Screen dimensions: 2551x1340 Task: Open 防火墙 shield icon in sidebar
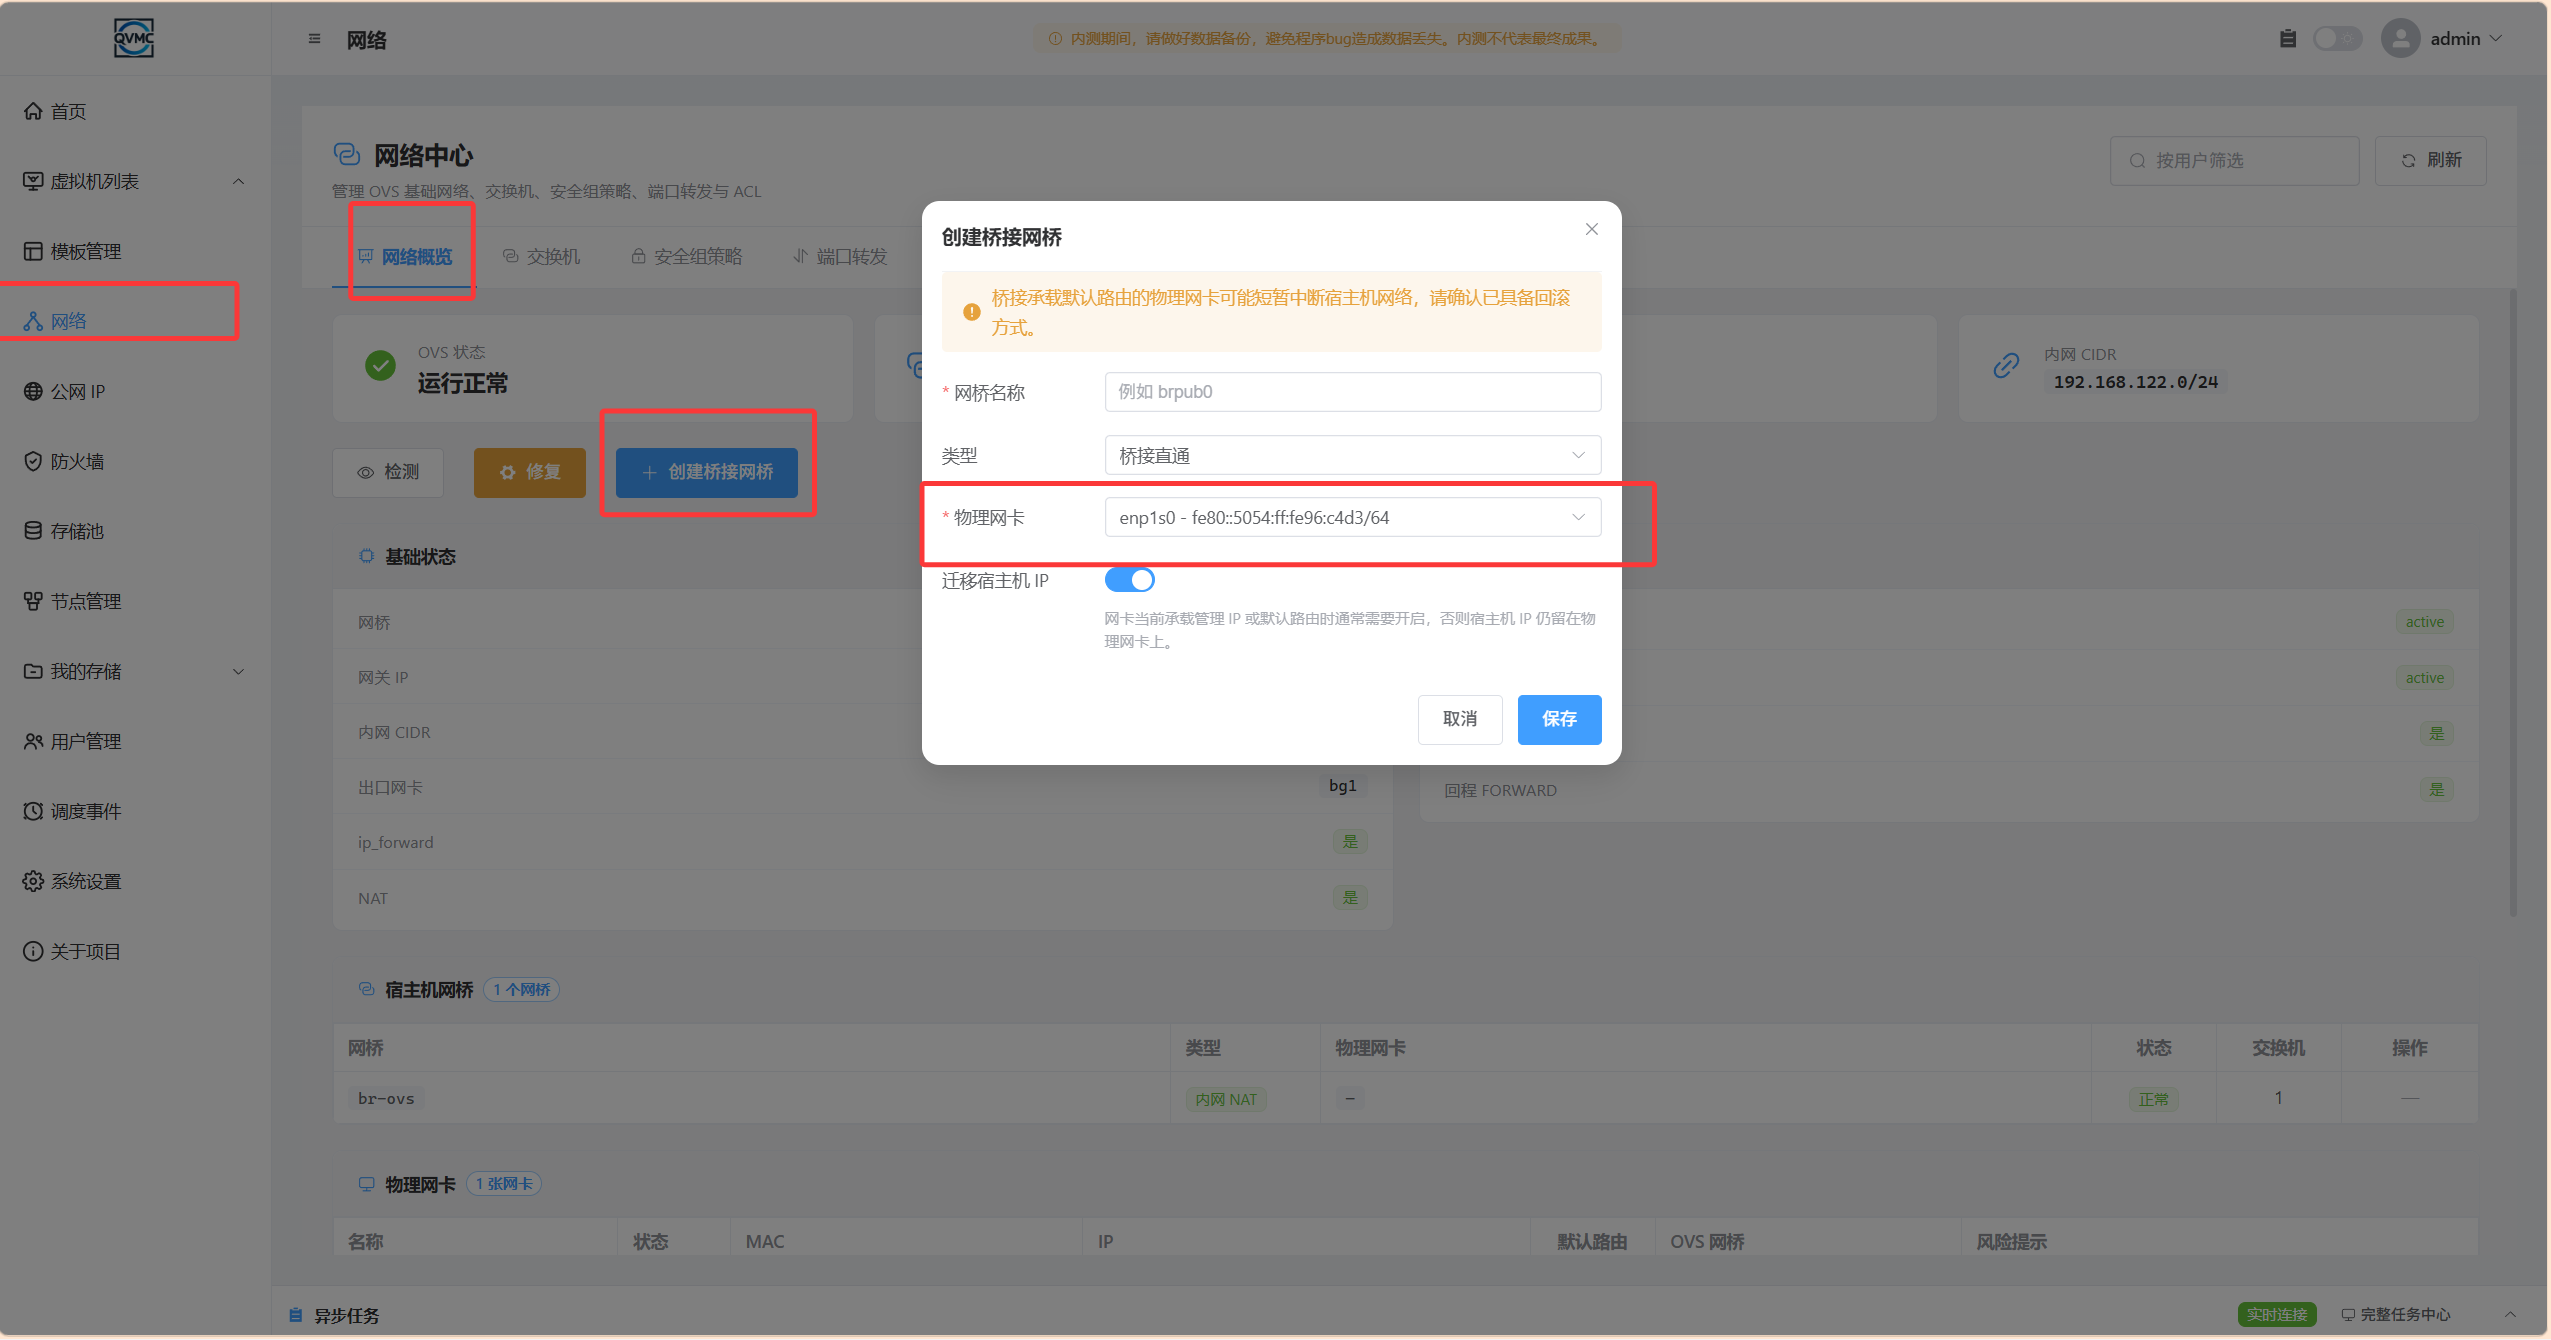[33, 461]
